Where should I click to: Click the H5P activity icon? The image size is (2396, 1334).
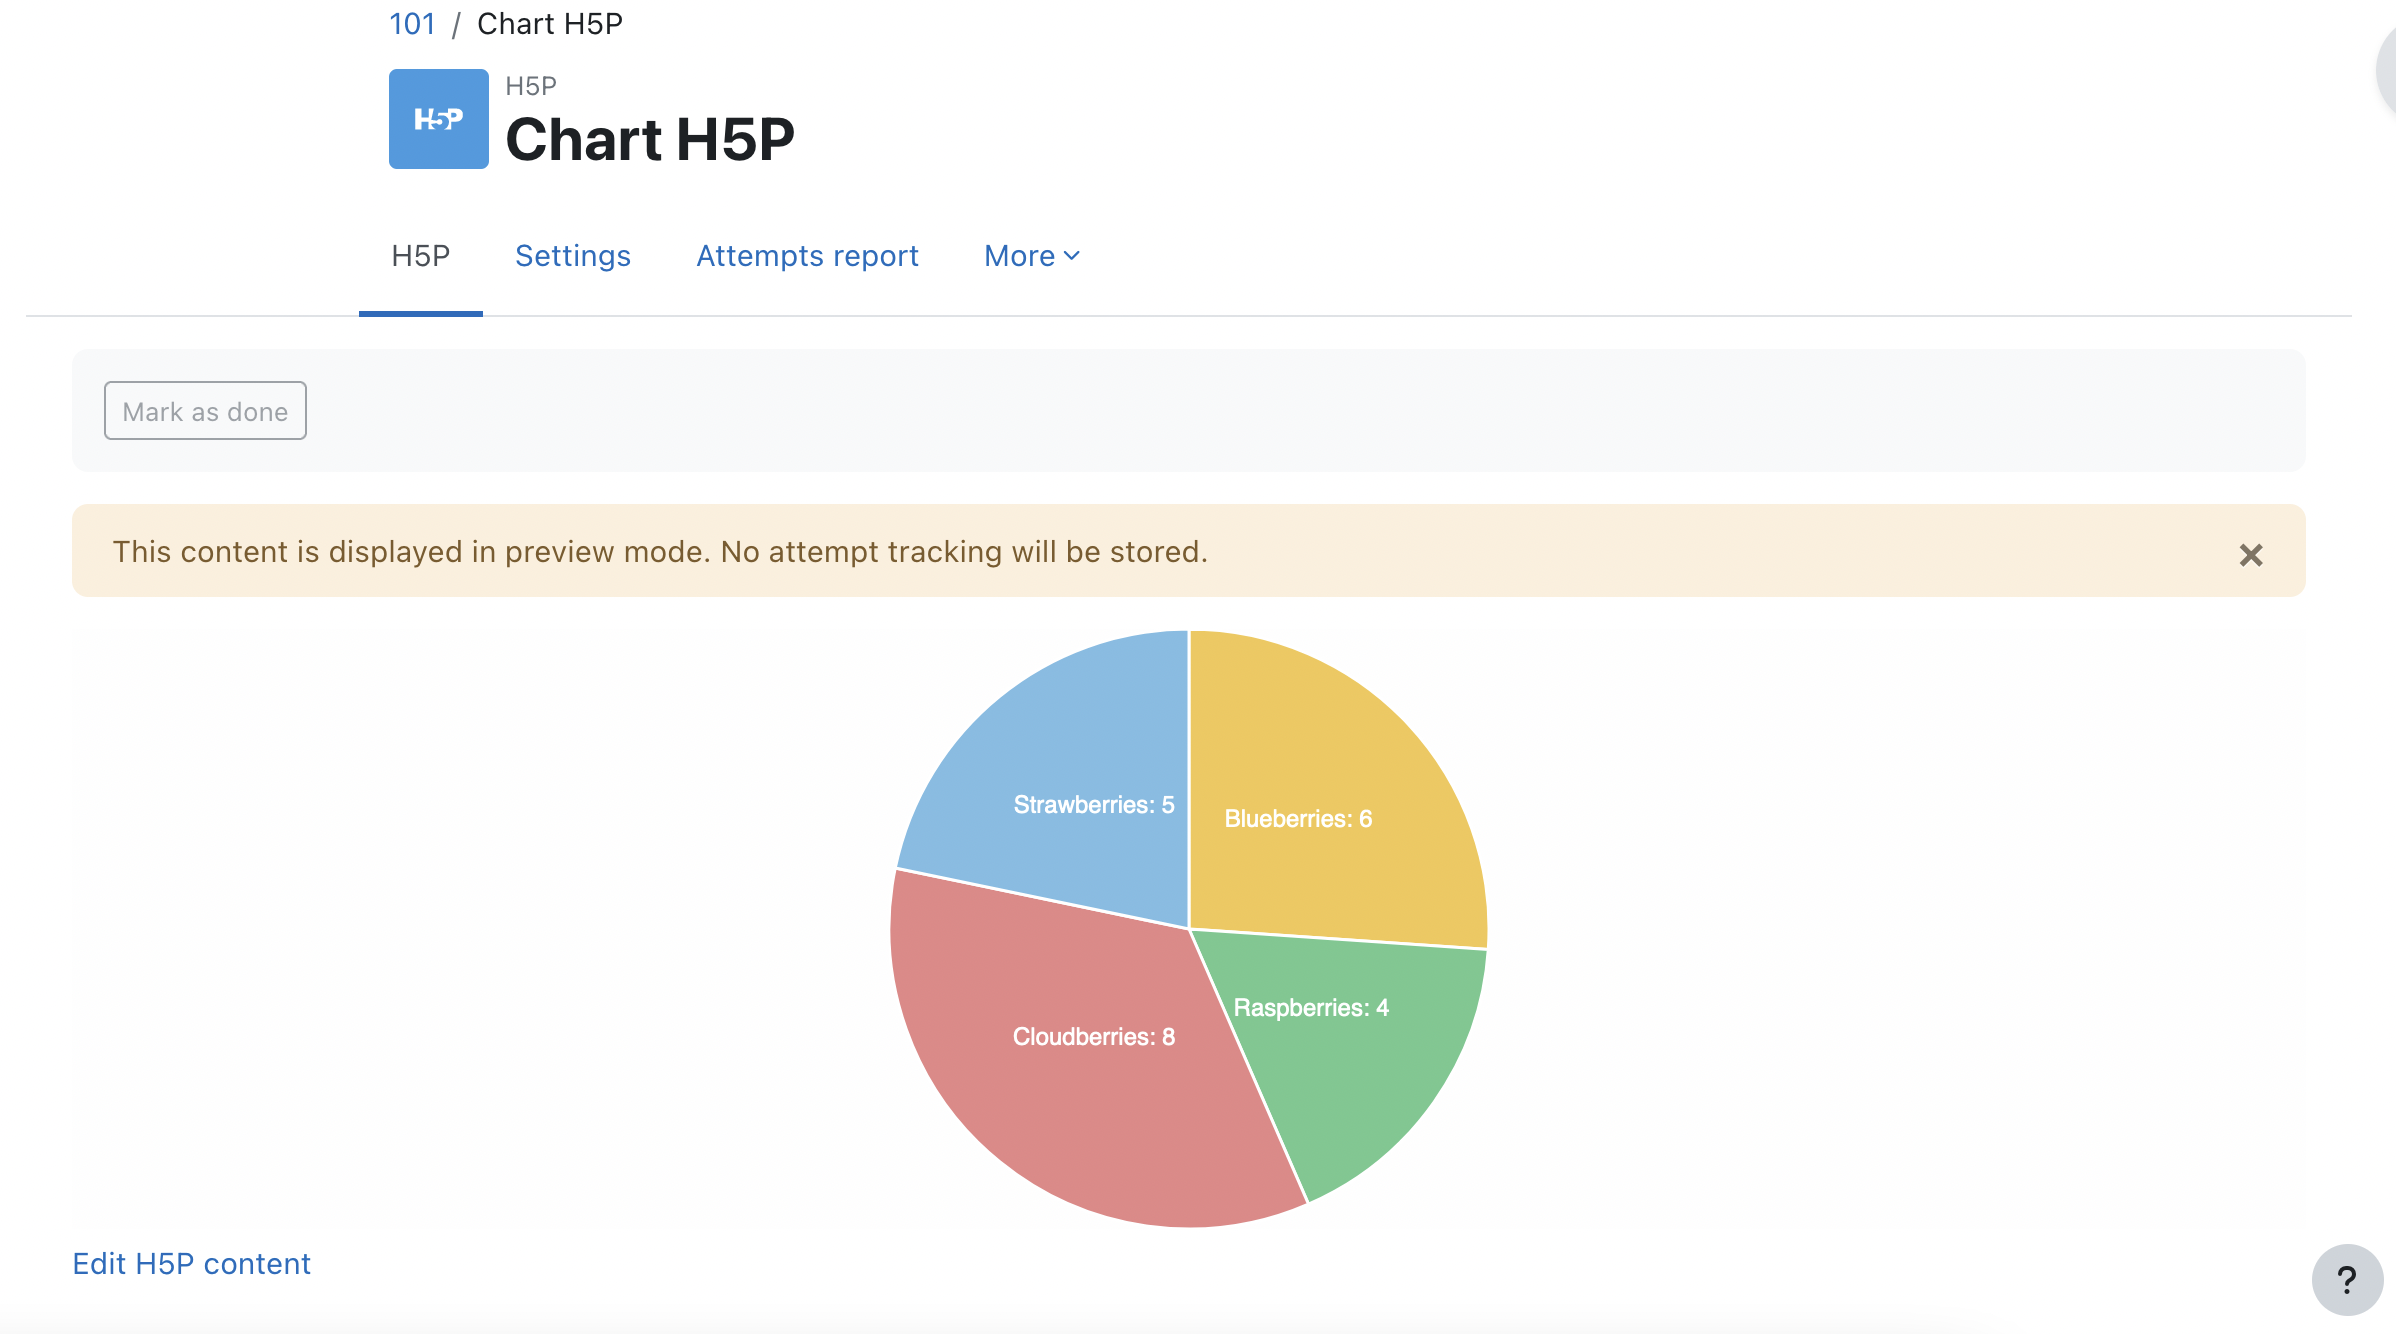point(438,119)
